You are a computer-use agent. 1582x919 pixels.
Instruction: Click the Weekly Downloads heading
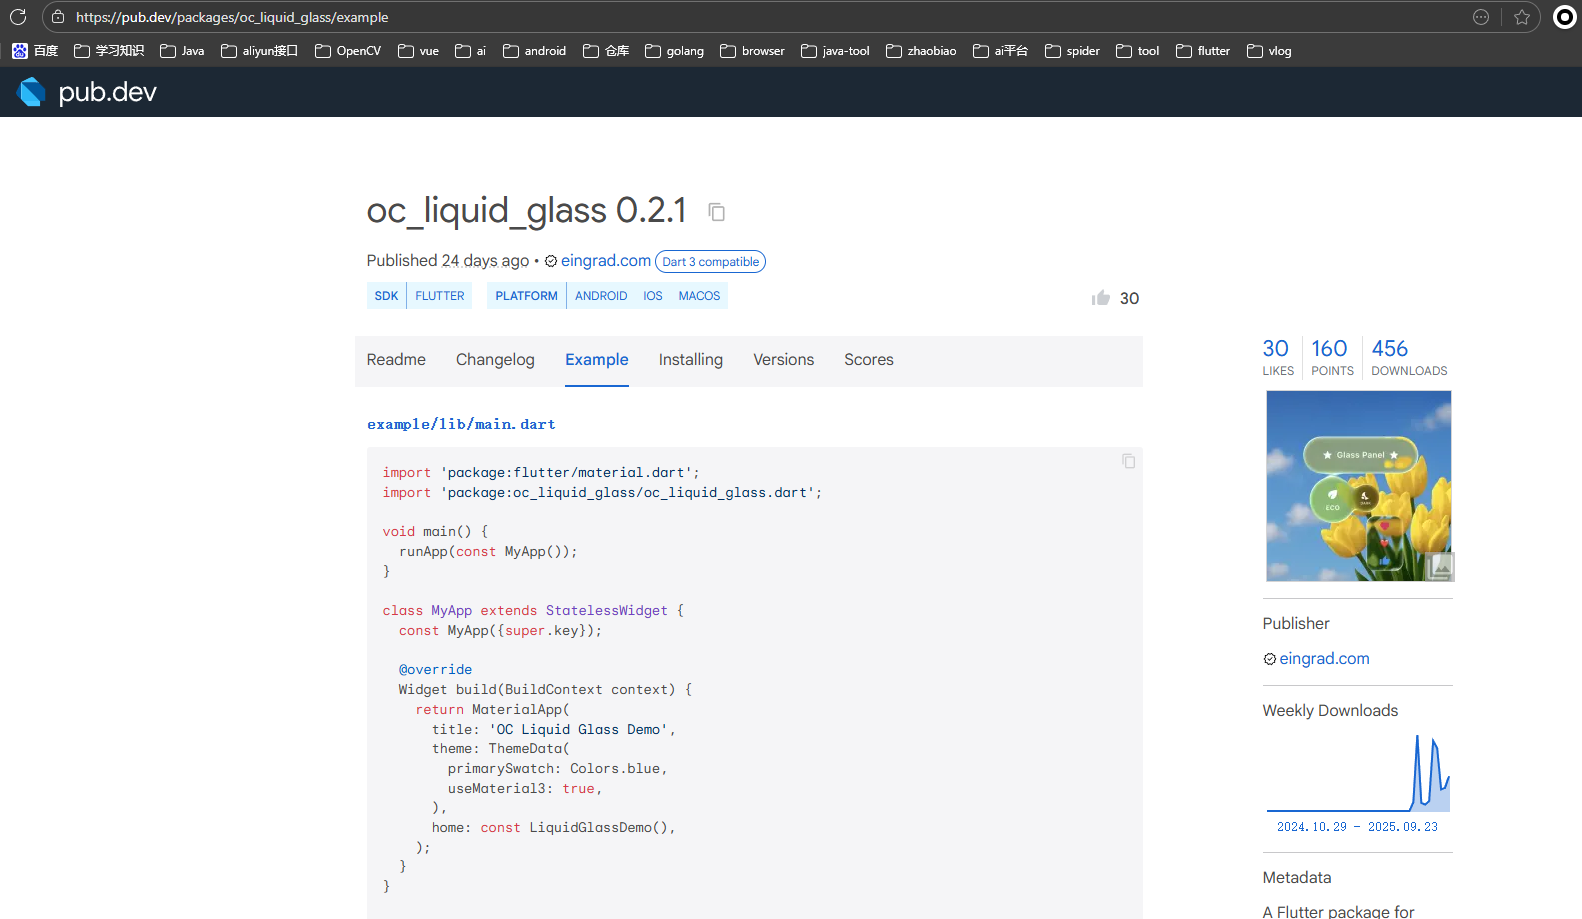(x=1330, y=711)
